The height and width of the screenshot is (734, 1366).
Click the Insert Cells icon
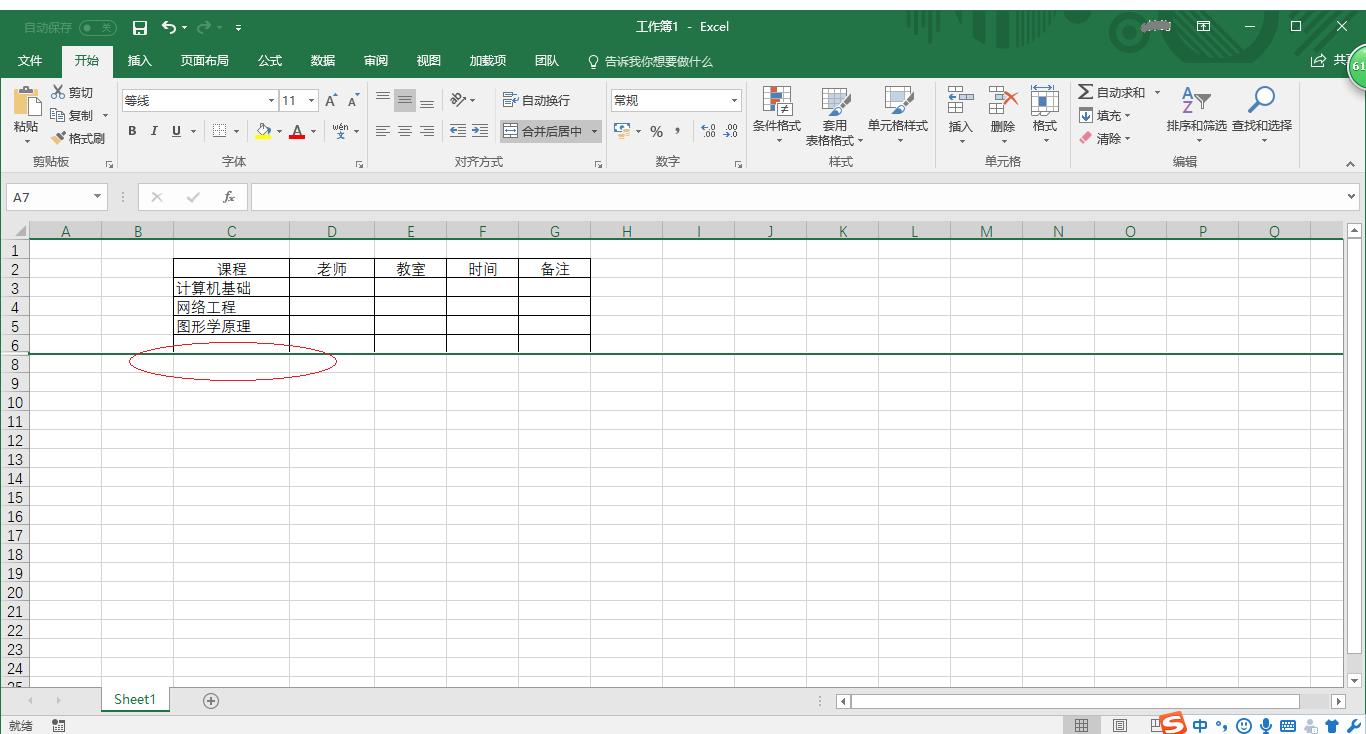(959, 115)
